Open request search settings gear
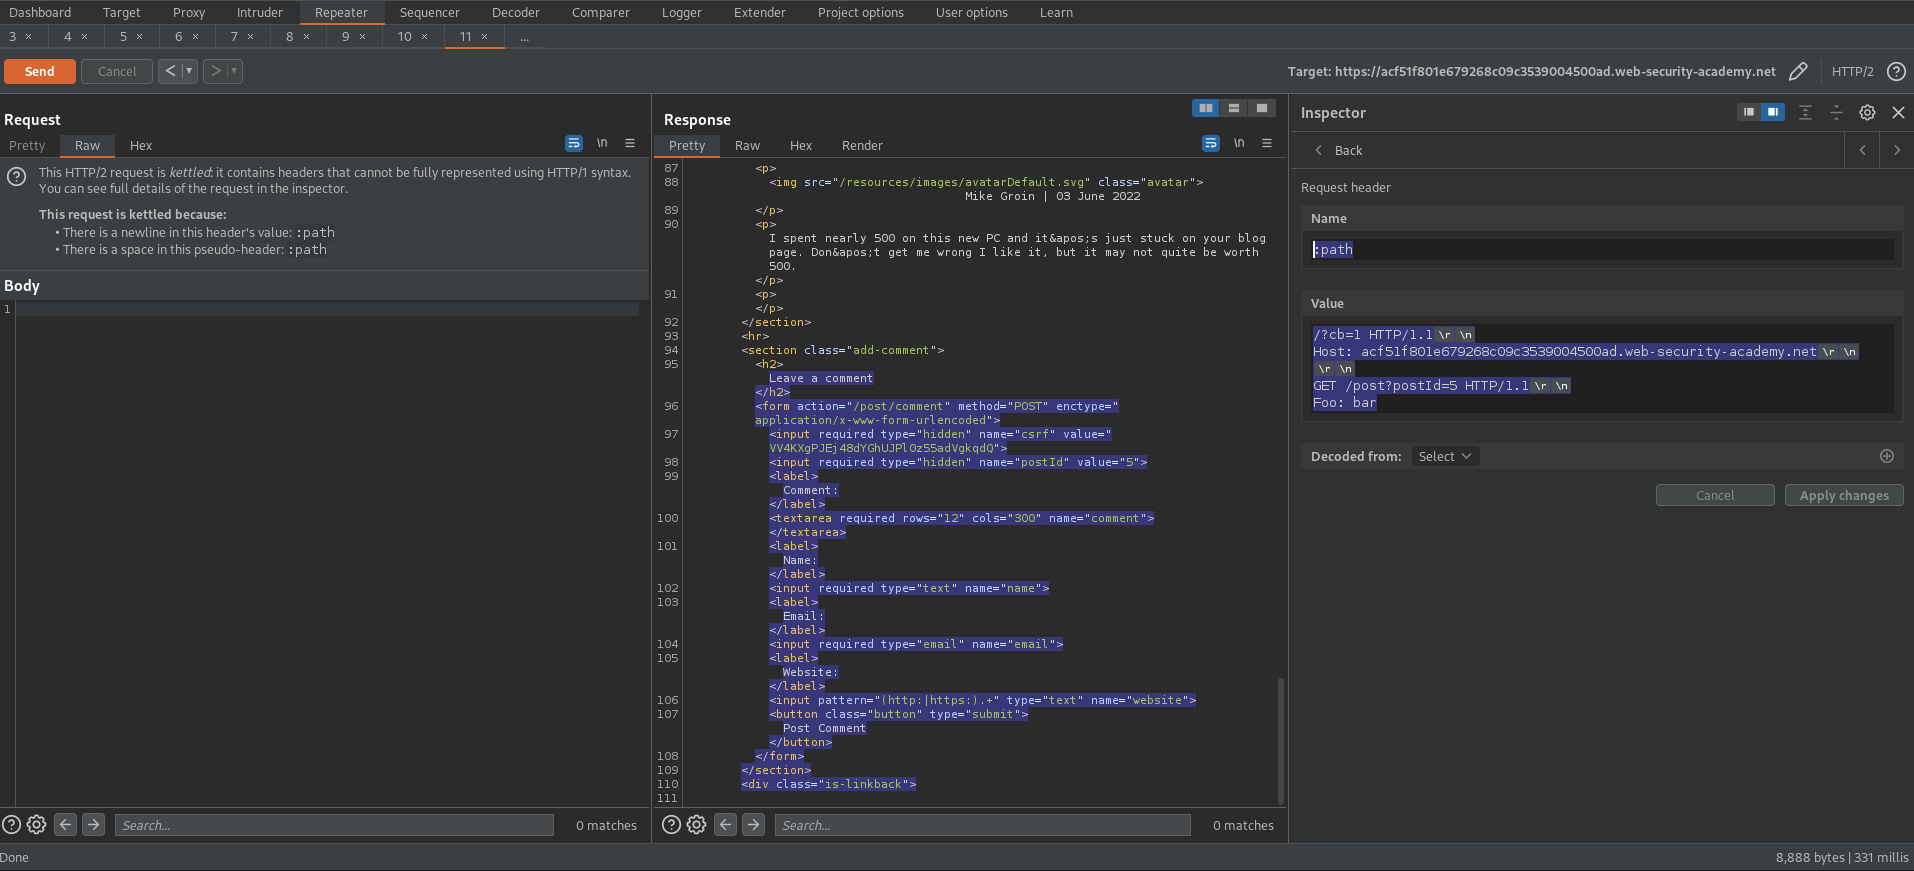 [x=37, y=825]
